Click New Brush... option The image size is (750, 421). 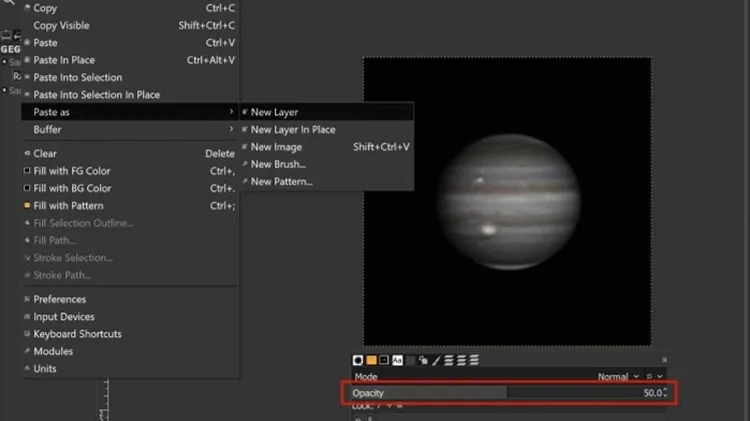click(278, 164)
